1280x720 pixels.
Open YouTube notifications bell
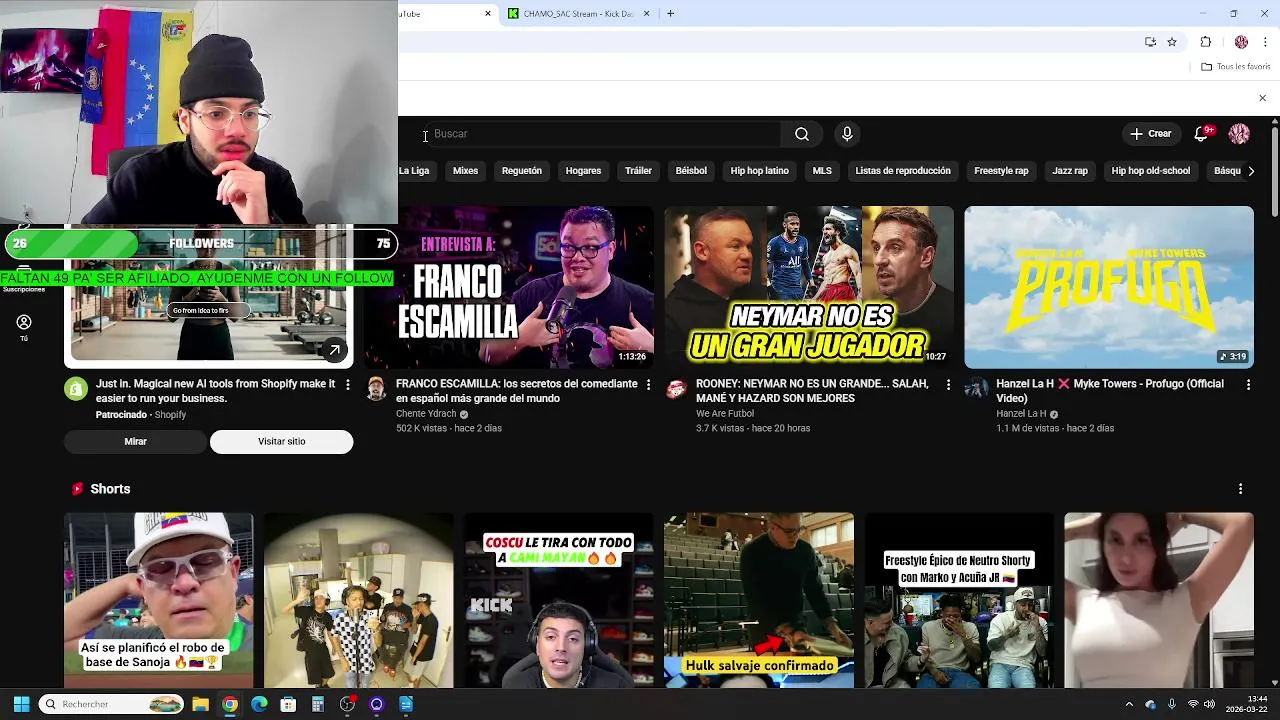[1202, 134]
